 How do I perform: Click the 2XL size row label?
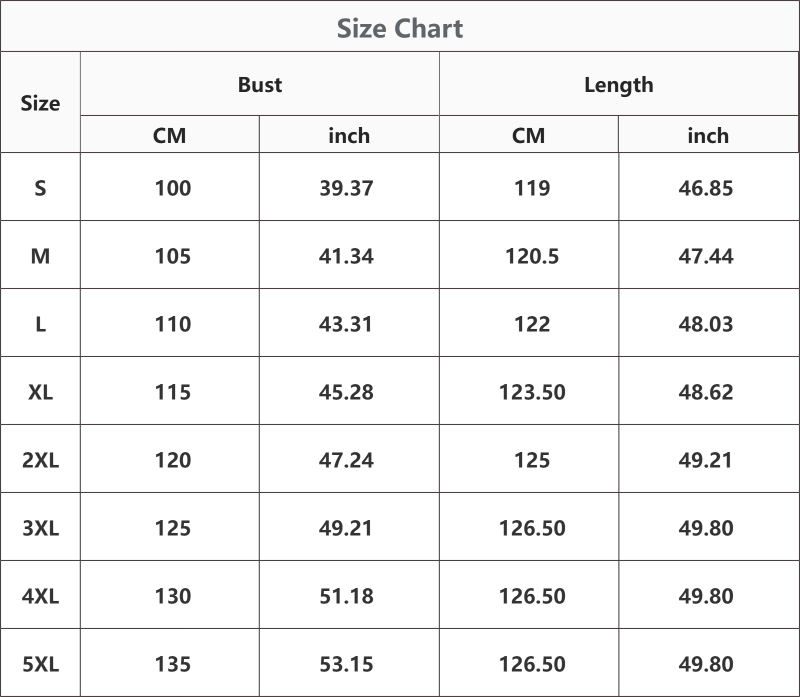click(x=40, y=460)
